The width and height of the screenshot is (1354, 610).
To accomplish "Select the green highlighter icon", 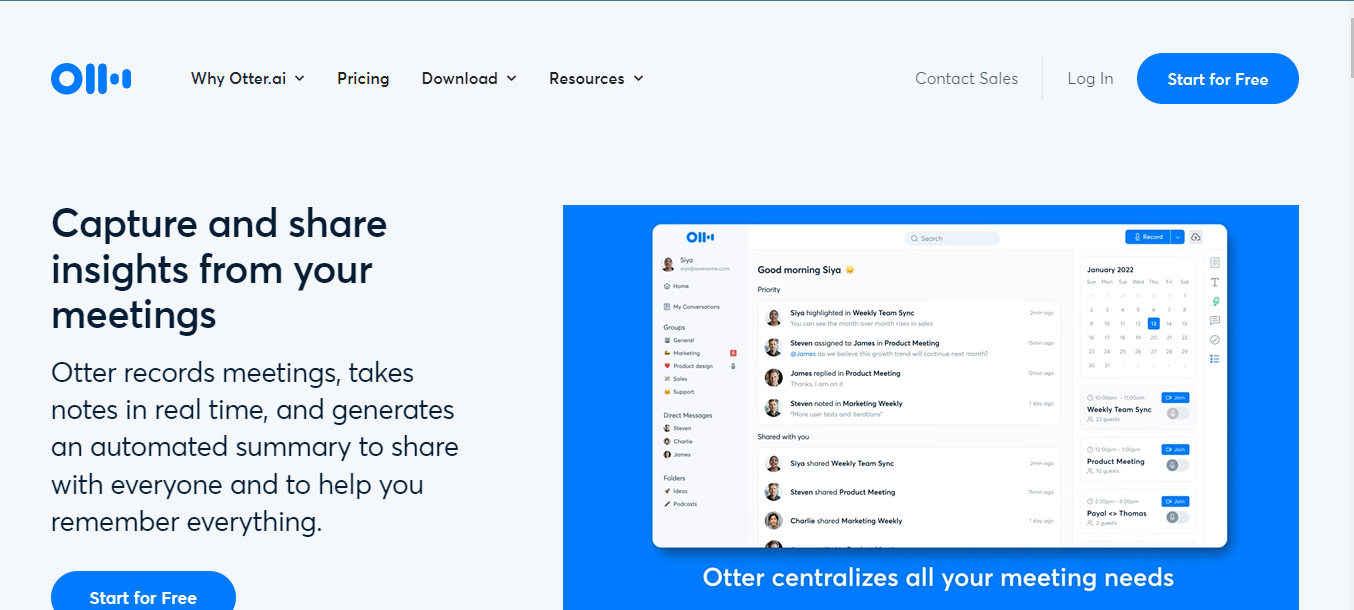I will 1215,301.
